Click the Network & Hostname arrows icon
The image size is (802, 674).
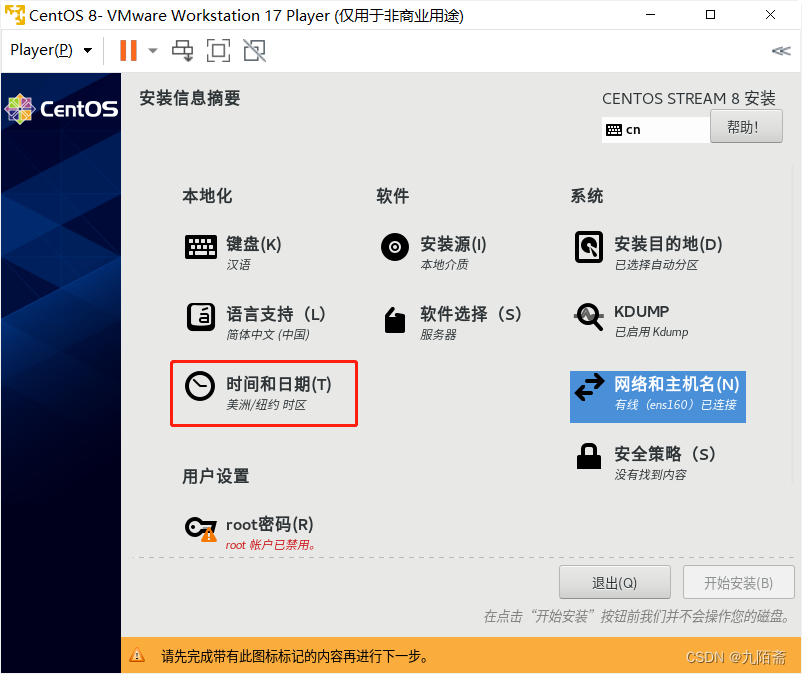pyautogui.click(x=589, y=387)
